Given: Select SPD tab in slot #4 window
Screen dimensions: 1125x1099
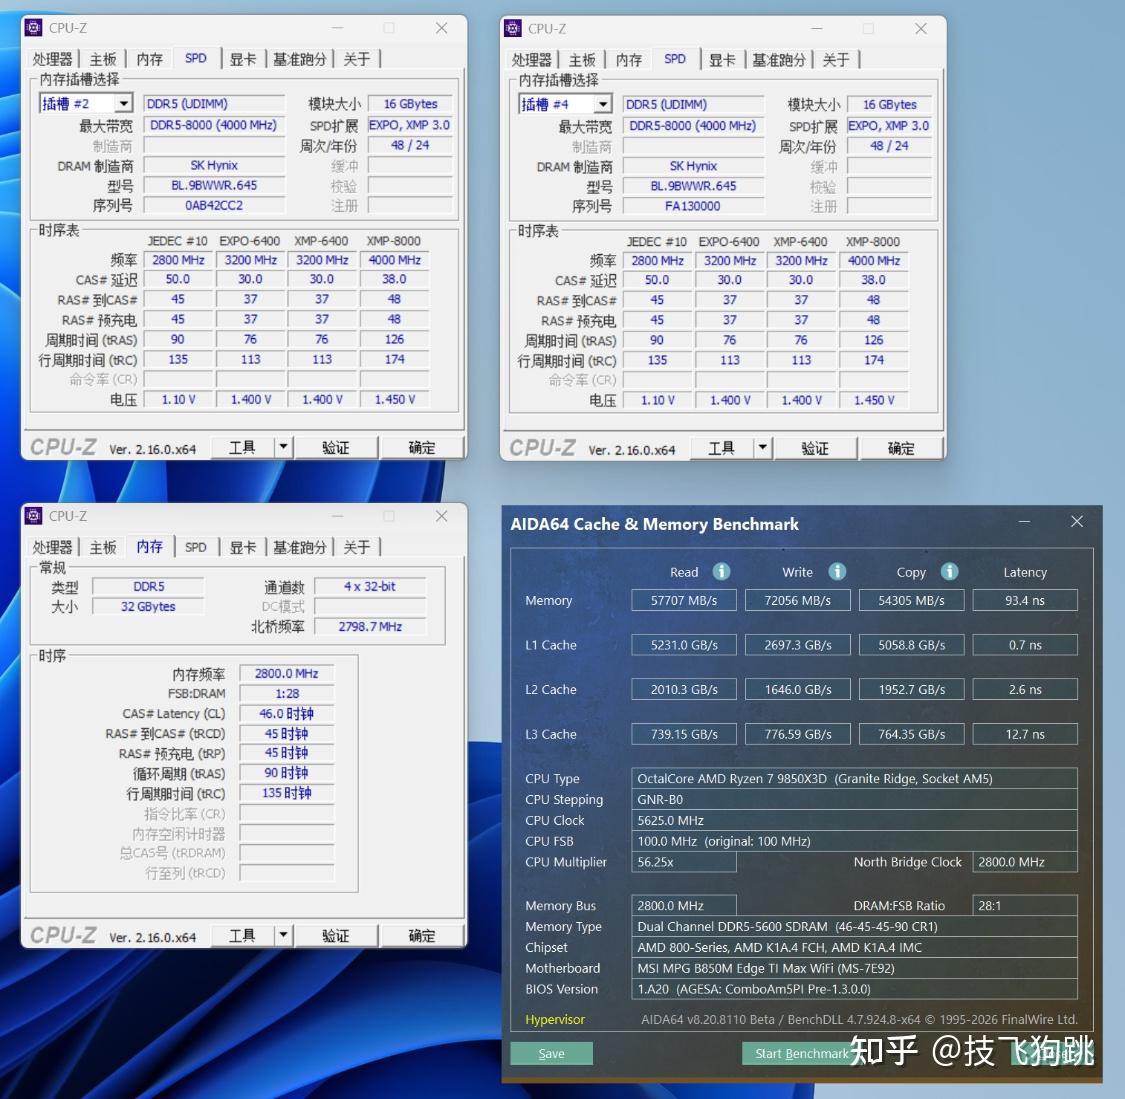Looking at the screenshot, I should (674, 59).
